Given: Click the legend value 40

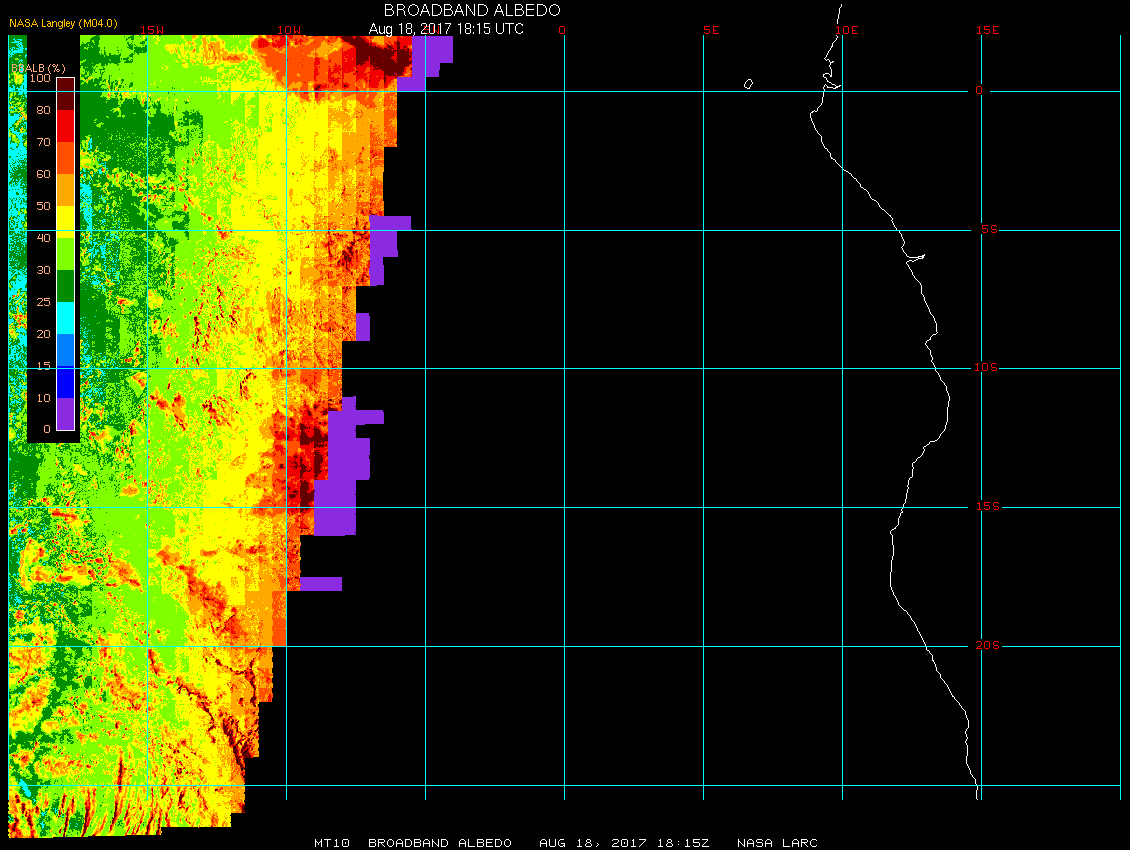Looking at the screenshot, I should (x=43, y=238).
